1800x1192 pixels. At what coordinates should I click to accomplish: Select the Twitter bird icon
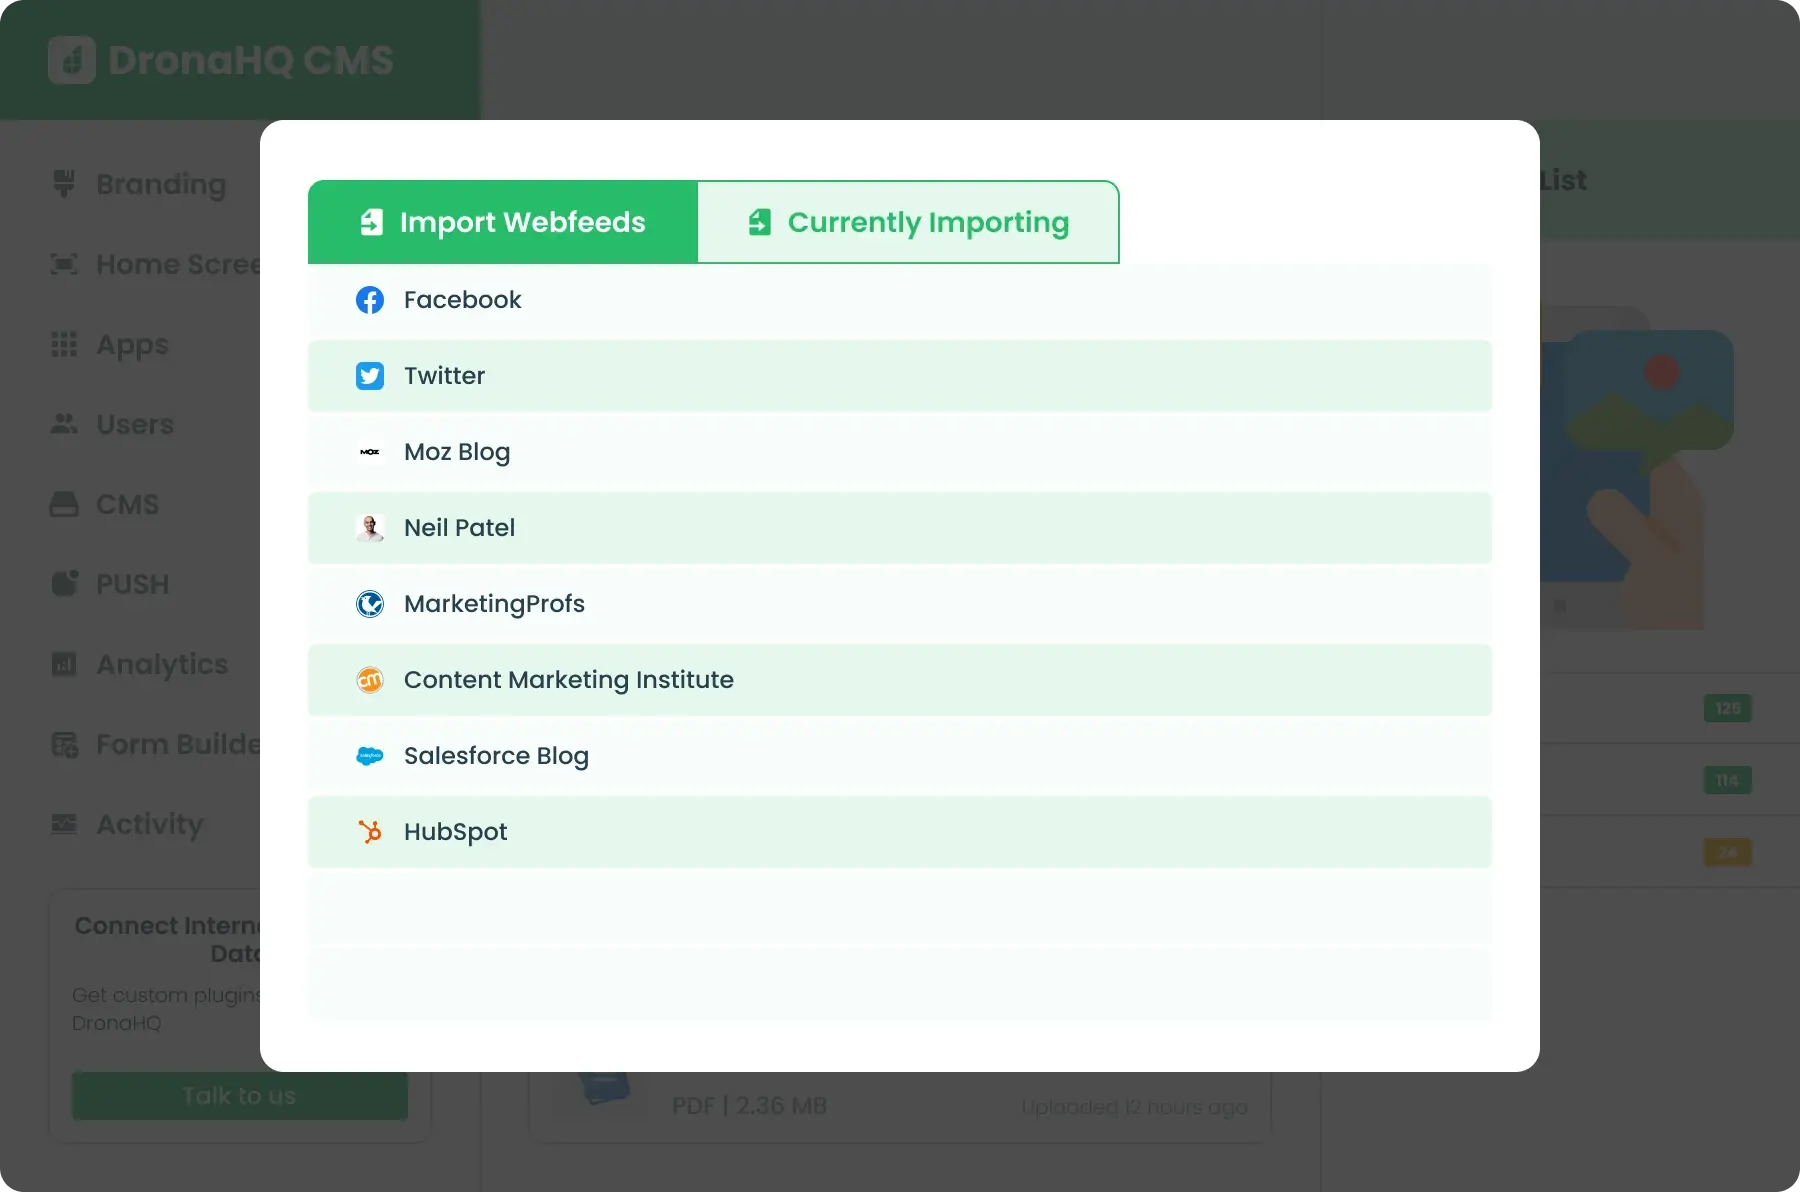coord(370,376)
